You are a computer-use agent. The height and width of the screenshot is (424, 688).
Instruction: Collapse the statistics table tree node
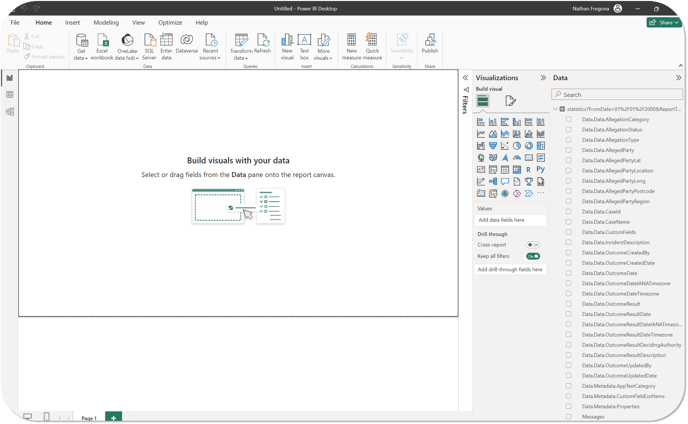pyautogui.click(x=555, y=109)
